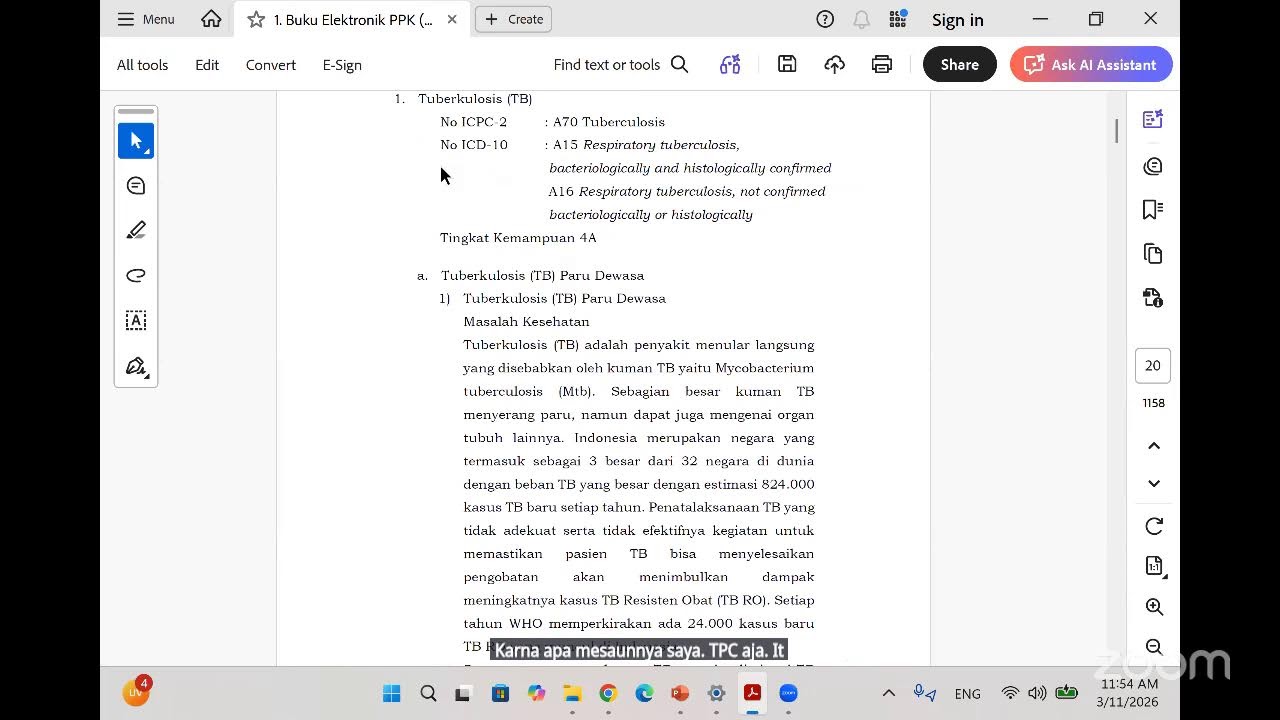Add a comment with the sticky note tool
Viewport: 1280px width, 720px height.
[x=136, y=186]
